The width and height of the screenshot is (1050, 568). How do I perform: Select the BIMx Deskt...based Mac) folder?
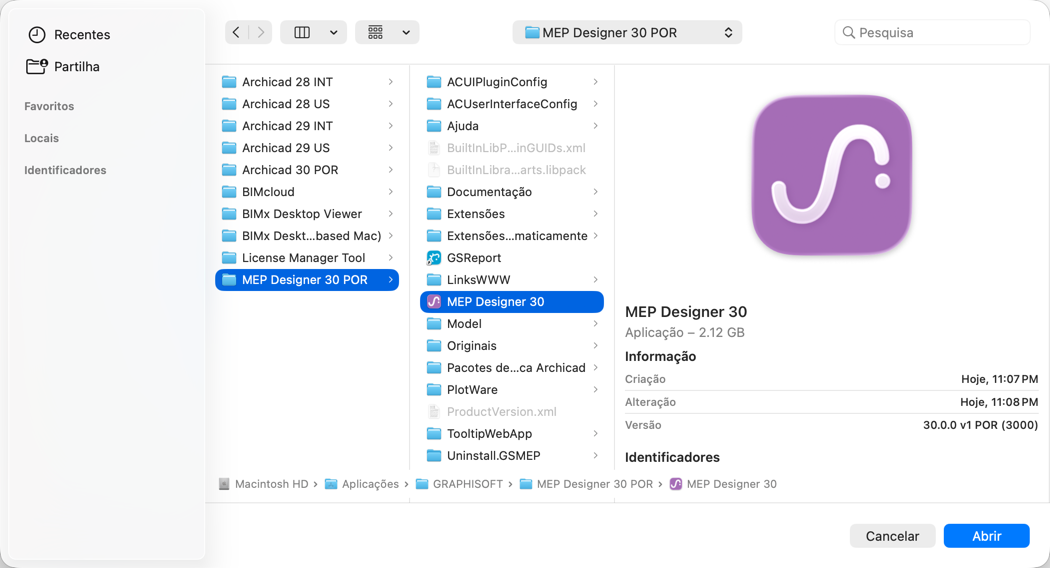pyautogui.click(x=307, y=236)
